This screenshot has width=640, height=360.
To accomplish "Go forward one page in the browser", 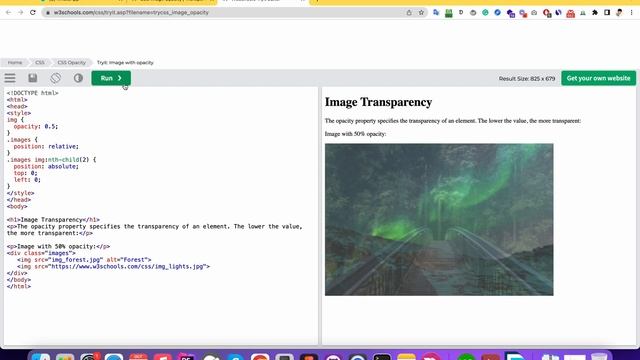I will pyautogui.click(x=20, y=13).
